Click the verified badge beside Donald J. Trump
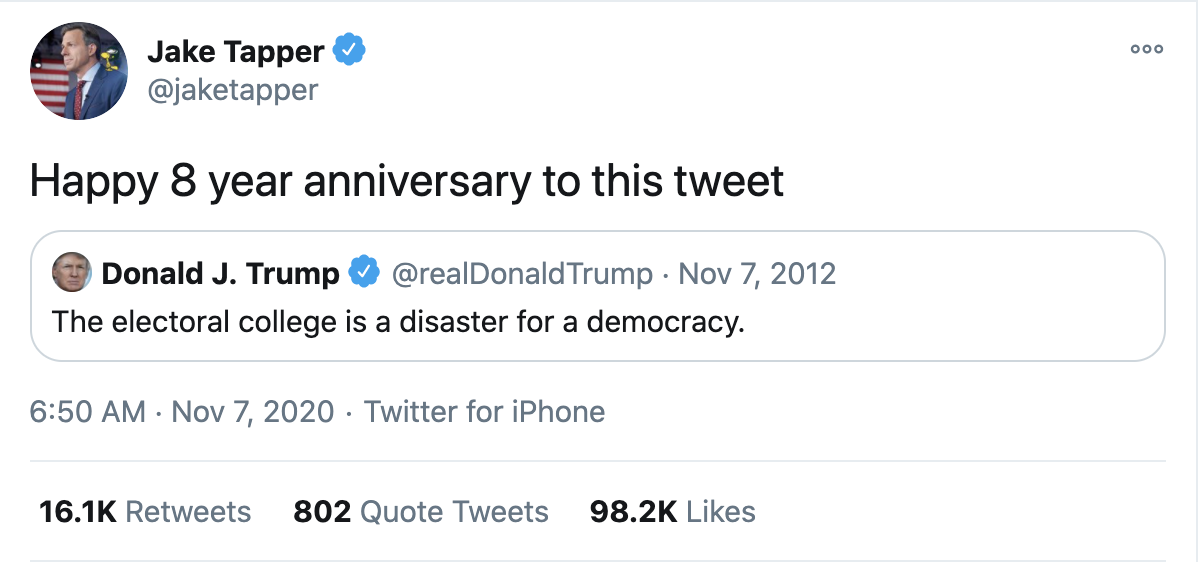This screenshot has width=1198, height=562. pos(364,272)
